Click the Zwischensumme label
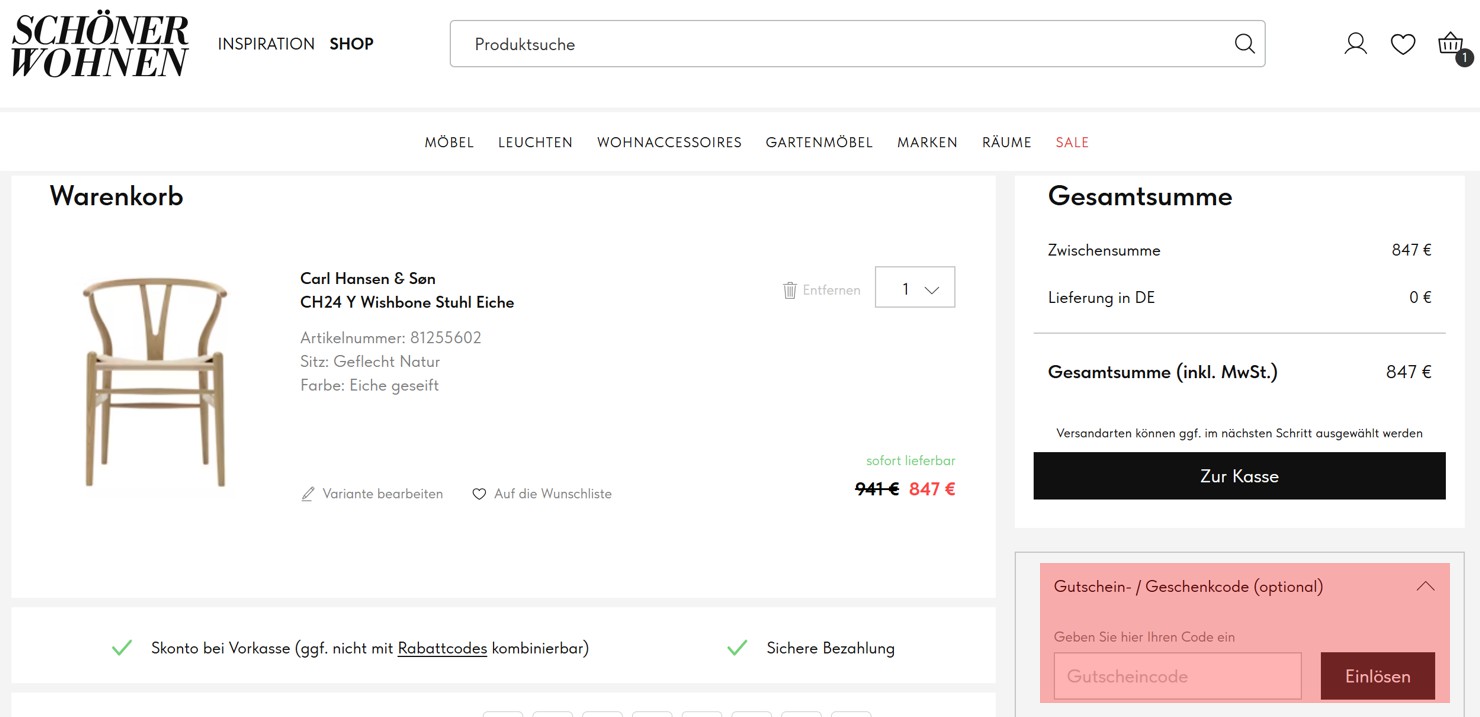 tap(1104, 250)
